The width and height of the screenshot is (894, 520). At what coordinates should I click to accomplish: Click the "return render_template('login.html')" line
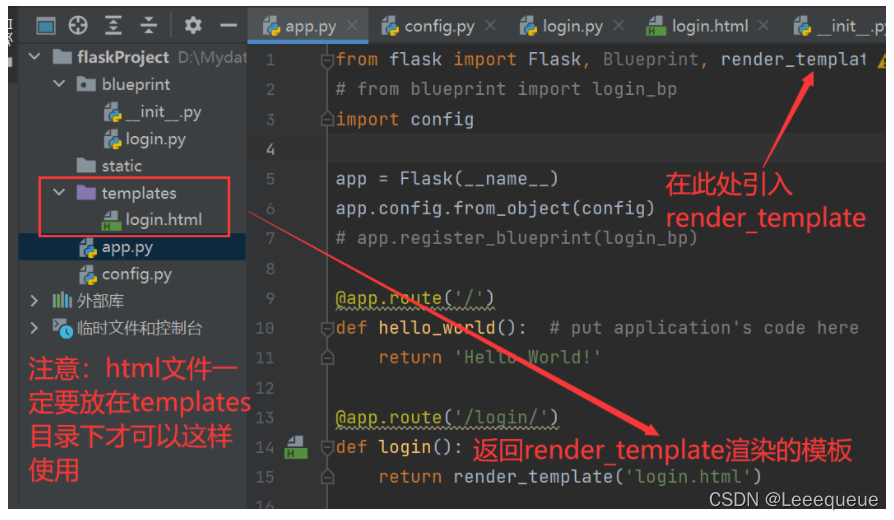point(570,477)
